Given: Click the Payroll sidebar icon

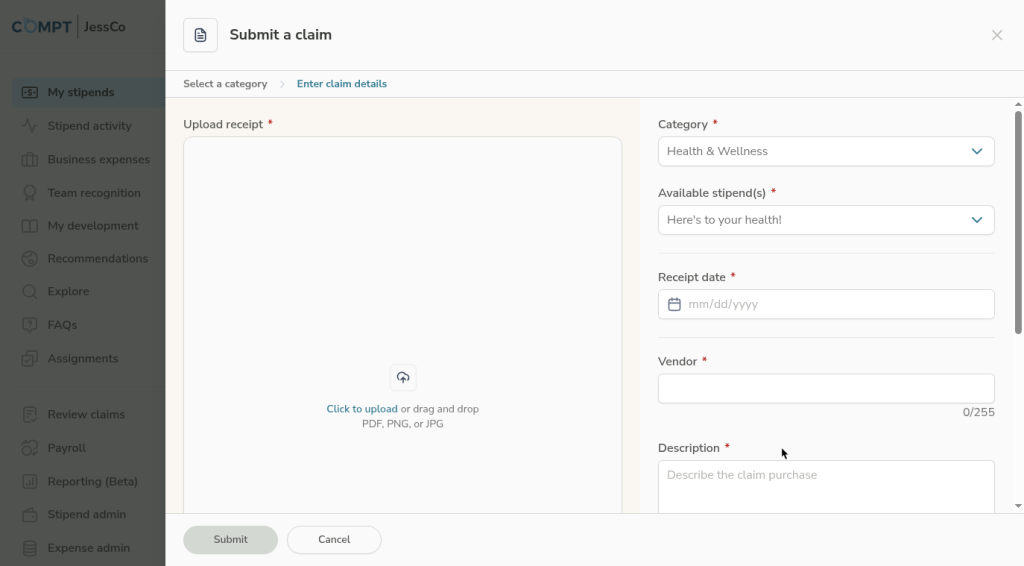Looking at the screenshot, I should 30,448.
